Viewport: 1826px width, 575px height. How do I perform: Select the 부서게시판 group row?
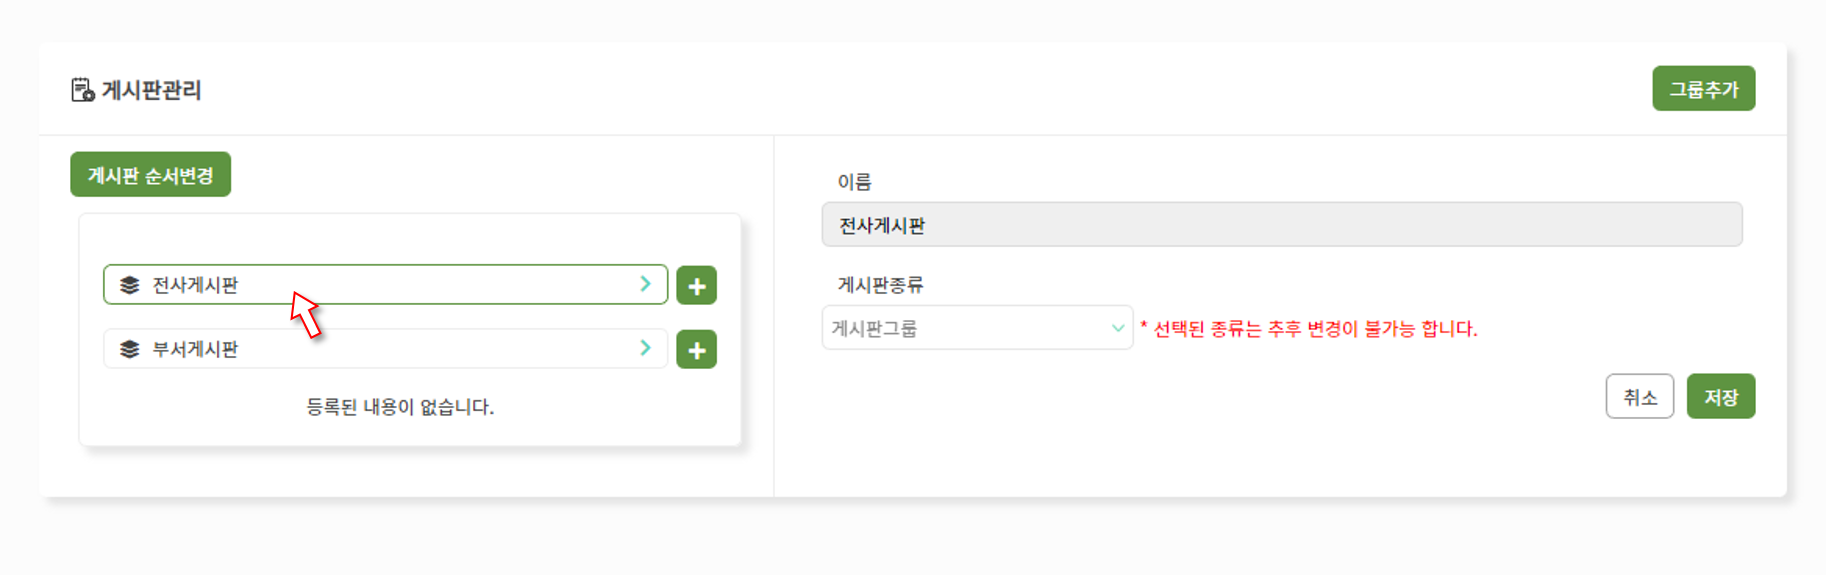[x=385, y=349]
